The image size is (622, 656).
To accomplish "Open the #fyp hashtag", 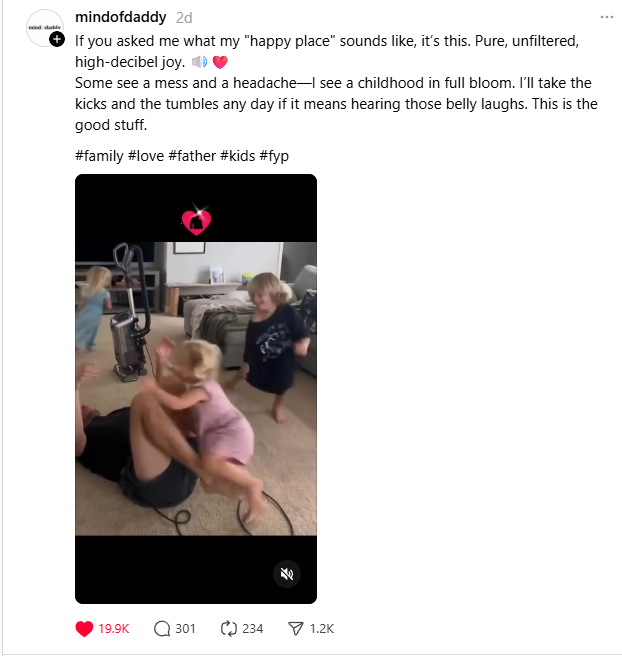I will (x=274, y=156).
